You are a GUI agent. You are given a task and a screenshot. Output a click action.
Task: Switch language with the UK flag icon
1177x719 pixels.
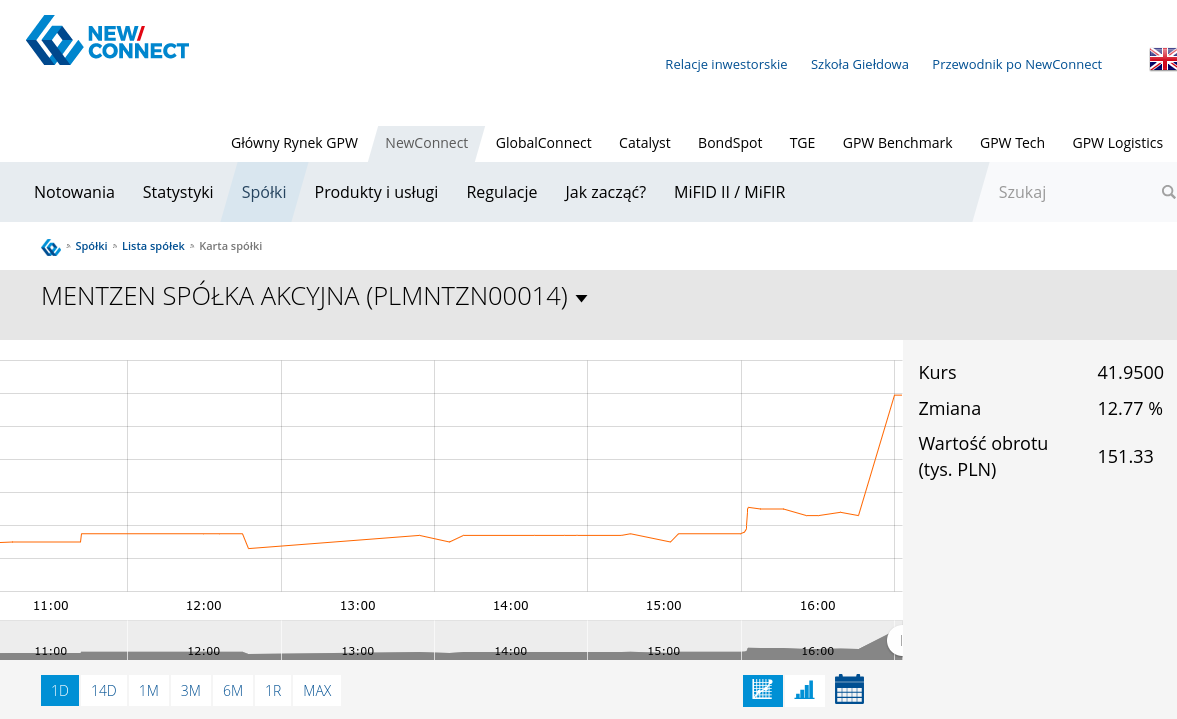pyautogui.click(x=1162, y=60)
